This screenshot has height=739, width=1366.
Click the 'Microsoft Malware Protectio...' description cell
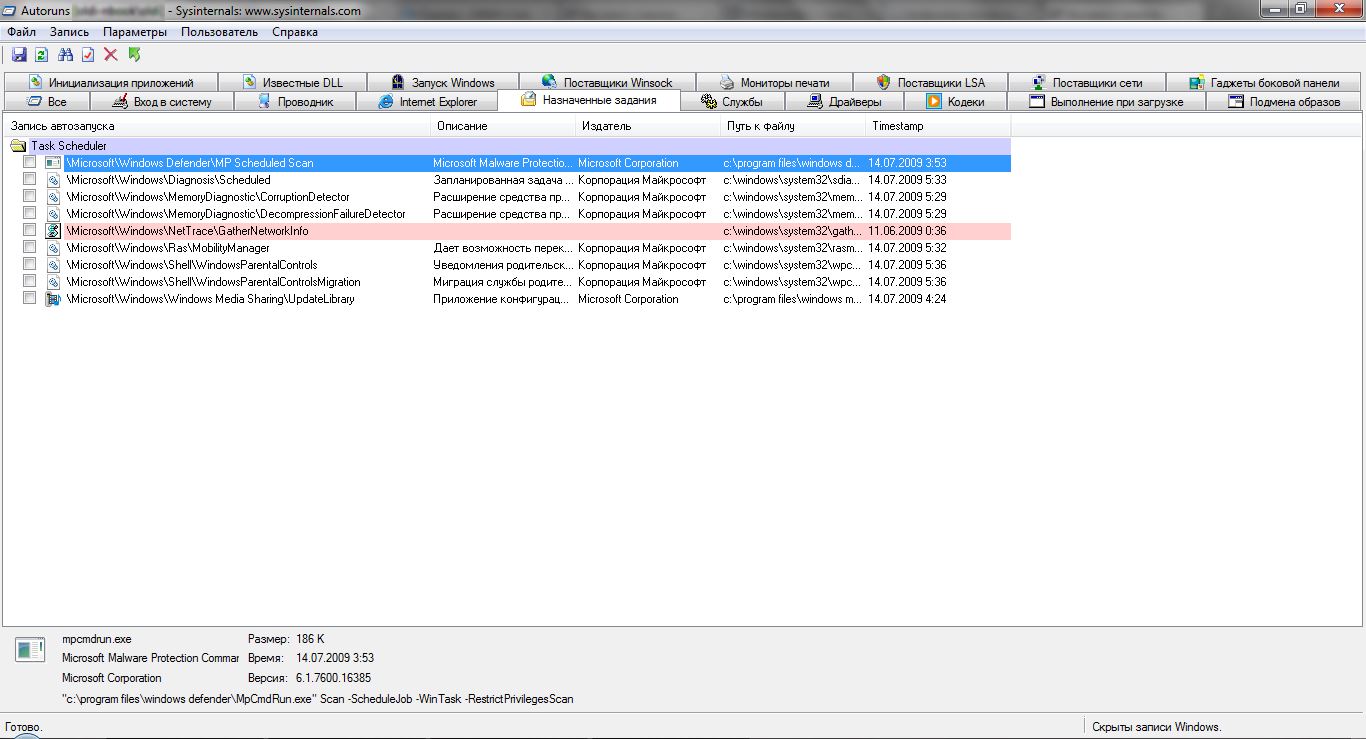pyautogui.click(x=503, y=163)
